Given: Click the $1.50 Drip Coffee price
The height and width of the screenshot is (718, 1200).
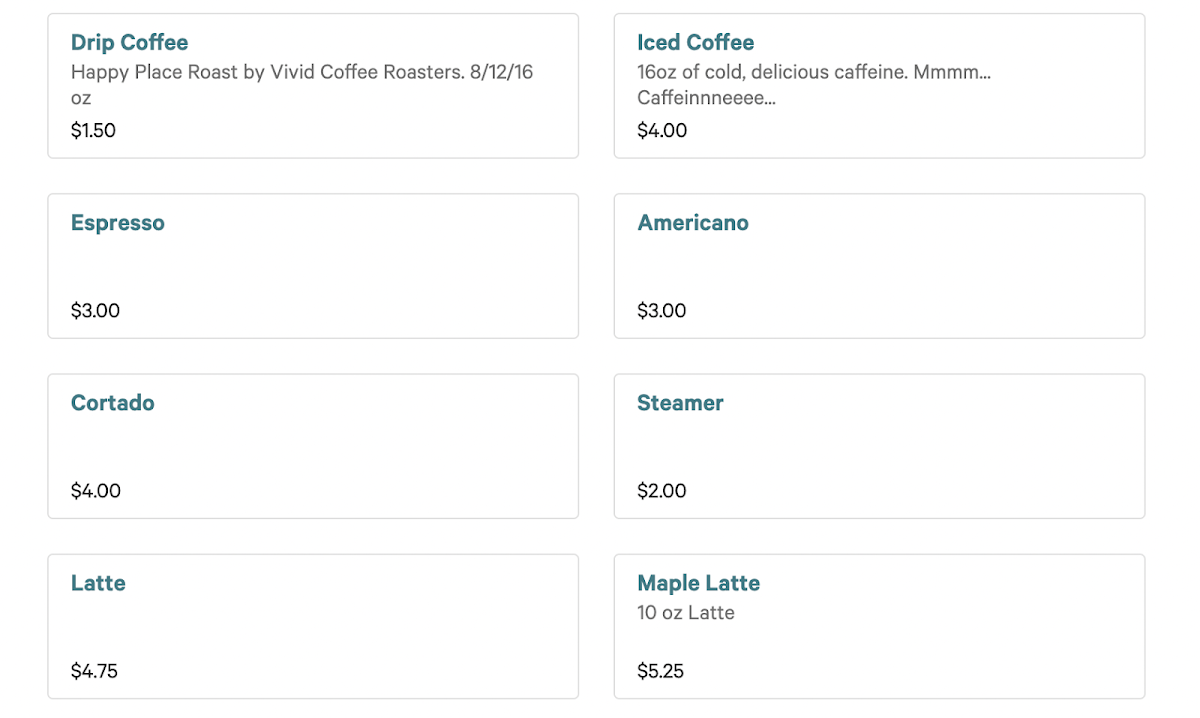Looking at the screenshot, I should pos(93,130).
